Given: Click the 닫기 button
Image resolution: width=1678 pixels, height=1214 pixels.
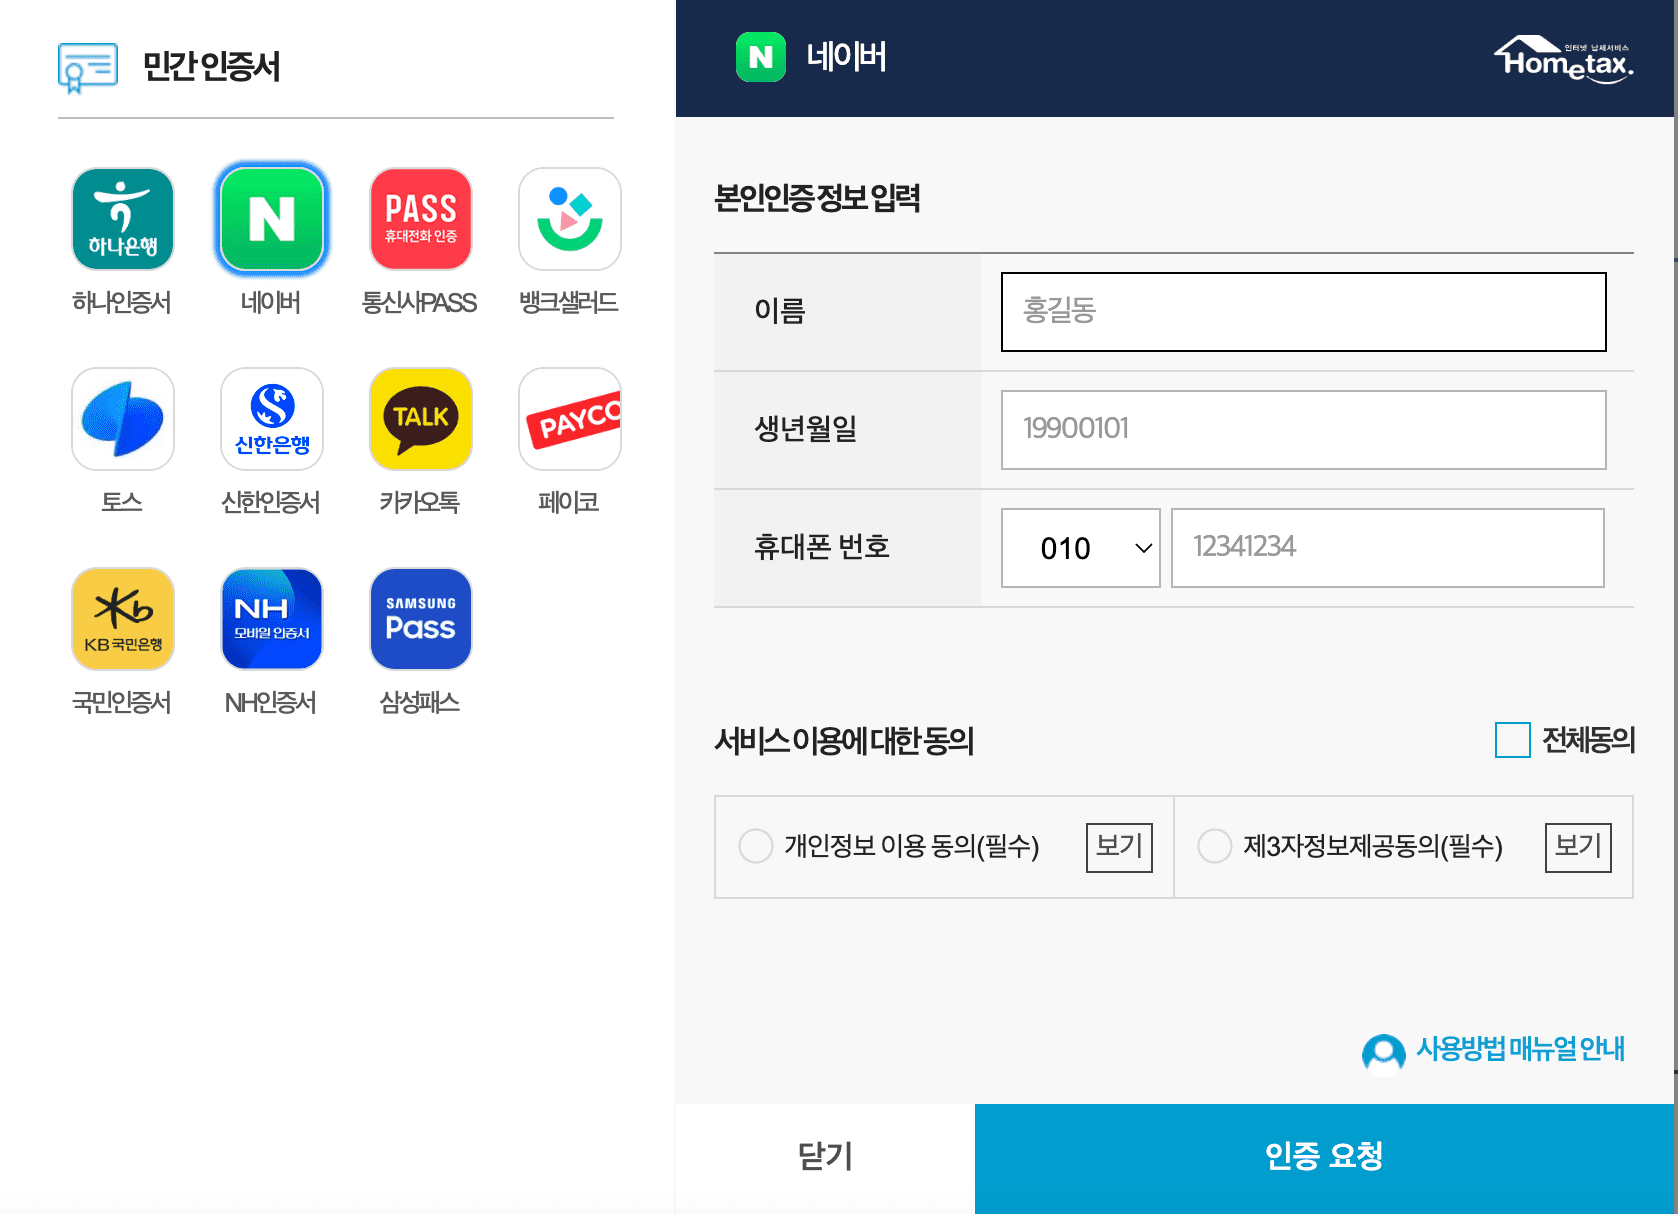Looking at the screenshot, I should coord(825,1158).
